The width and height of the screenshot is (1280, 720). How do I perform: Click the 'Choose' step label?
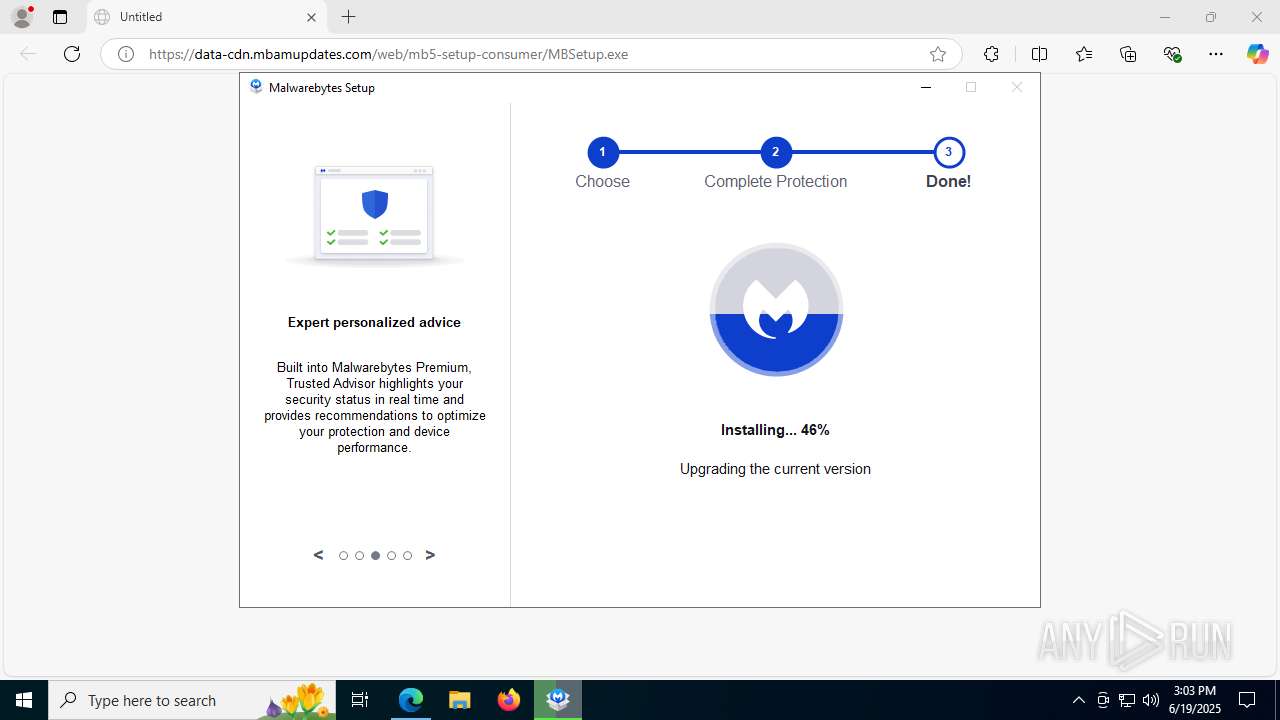click(602, 181)
